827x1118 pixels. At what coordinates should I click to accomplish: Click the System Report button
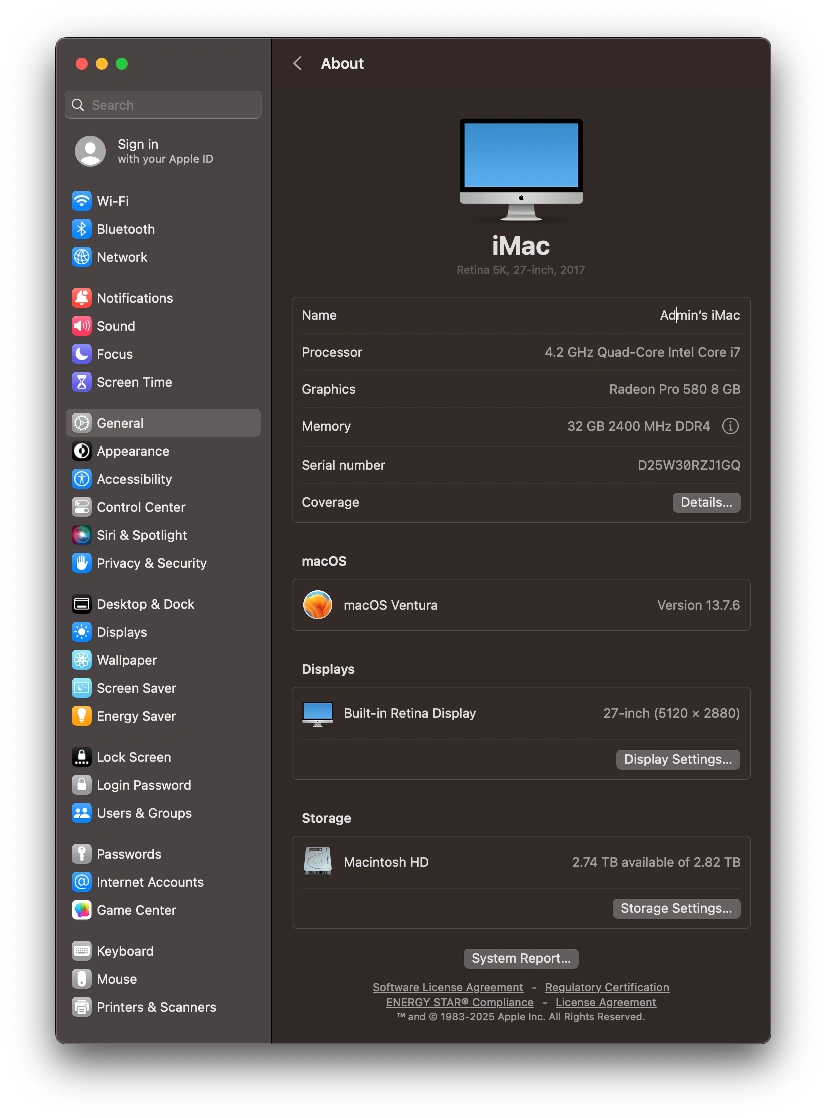point(521,958)
